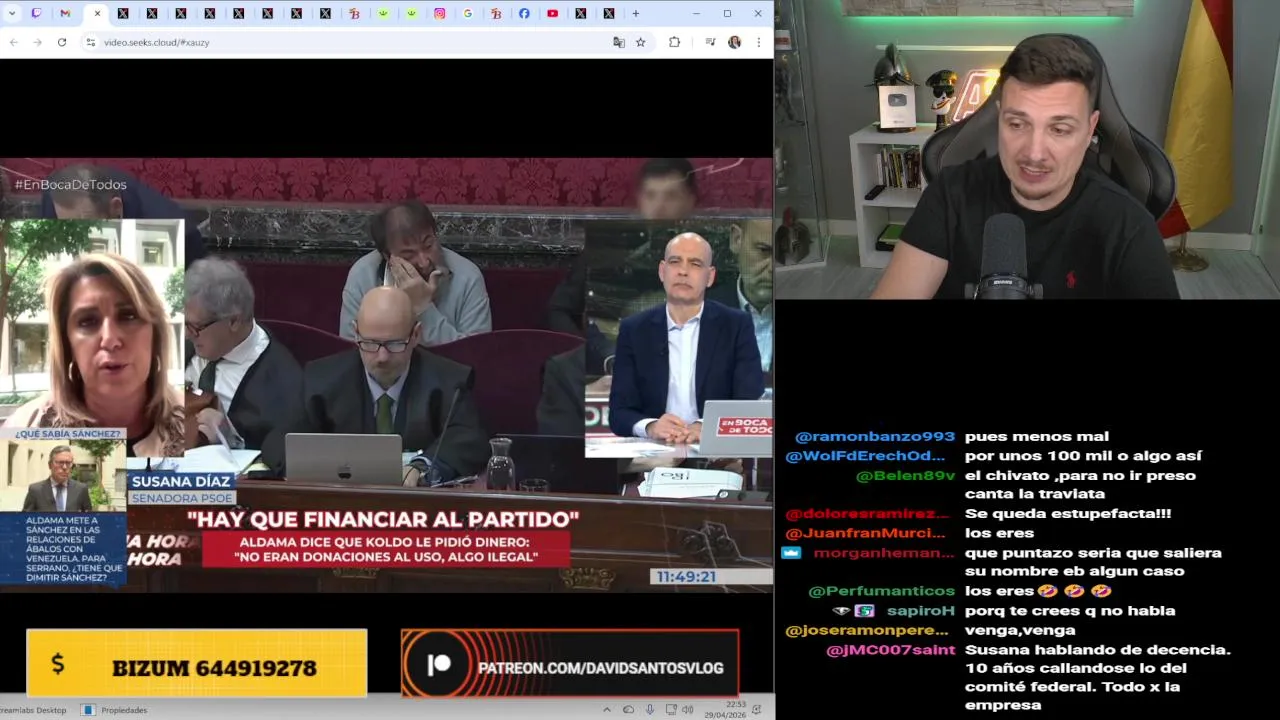Go back to previous page
Screen dimensions: 1280x720
coord(14,42)
